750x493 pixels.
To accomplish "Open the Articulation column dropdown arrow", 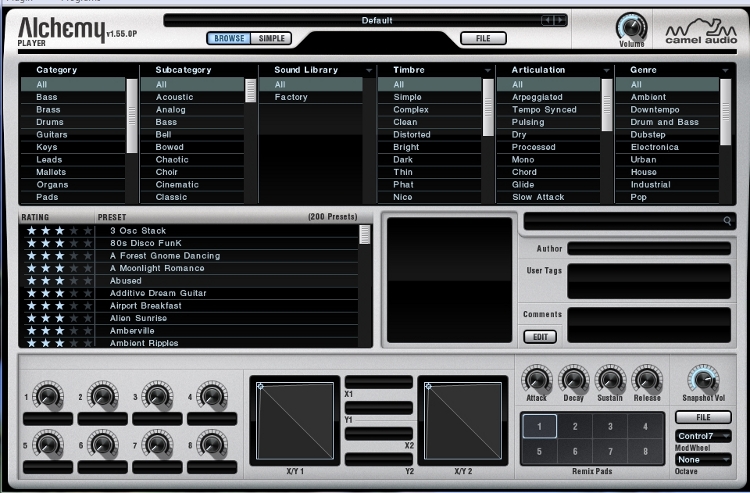I will point(606,70).
